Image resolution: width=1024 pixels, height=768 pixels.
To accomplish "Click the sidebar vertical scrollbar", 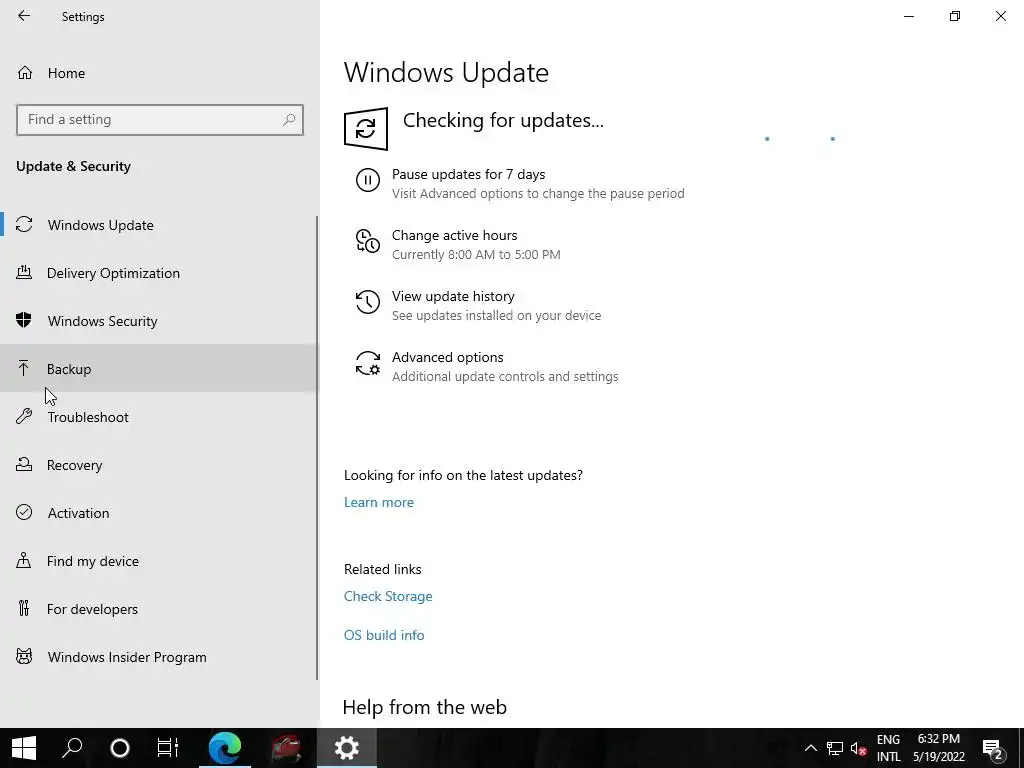I will 317,448.
